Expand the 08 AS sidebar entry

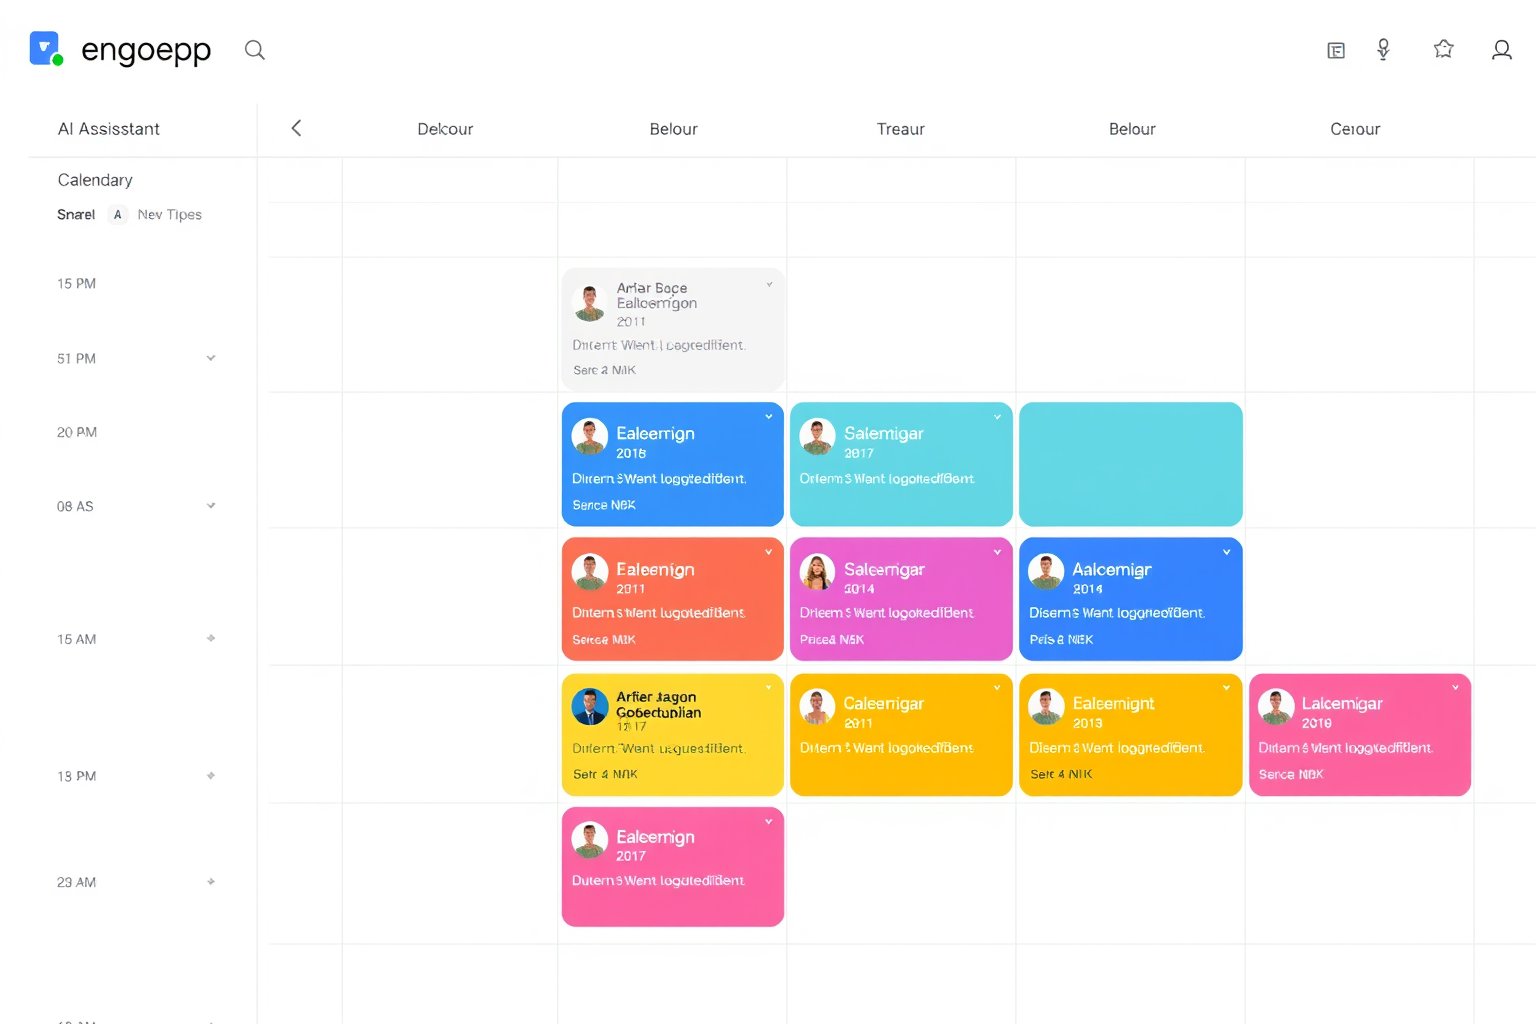(x=211, y=505)
